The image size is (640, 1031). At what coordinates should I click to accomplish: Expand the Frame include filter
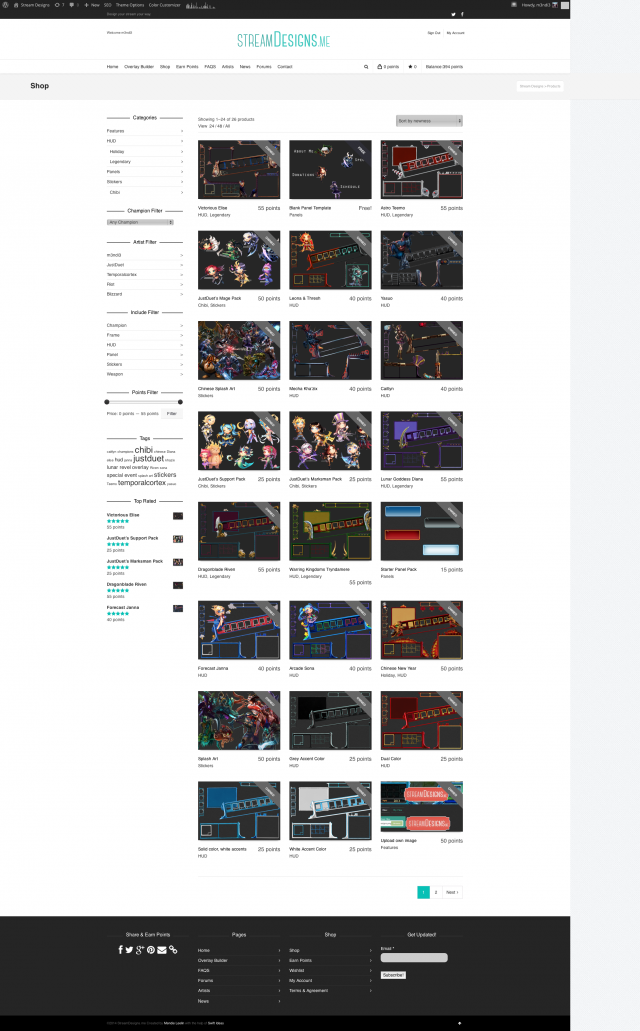145,335
